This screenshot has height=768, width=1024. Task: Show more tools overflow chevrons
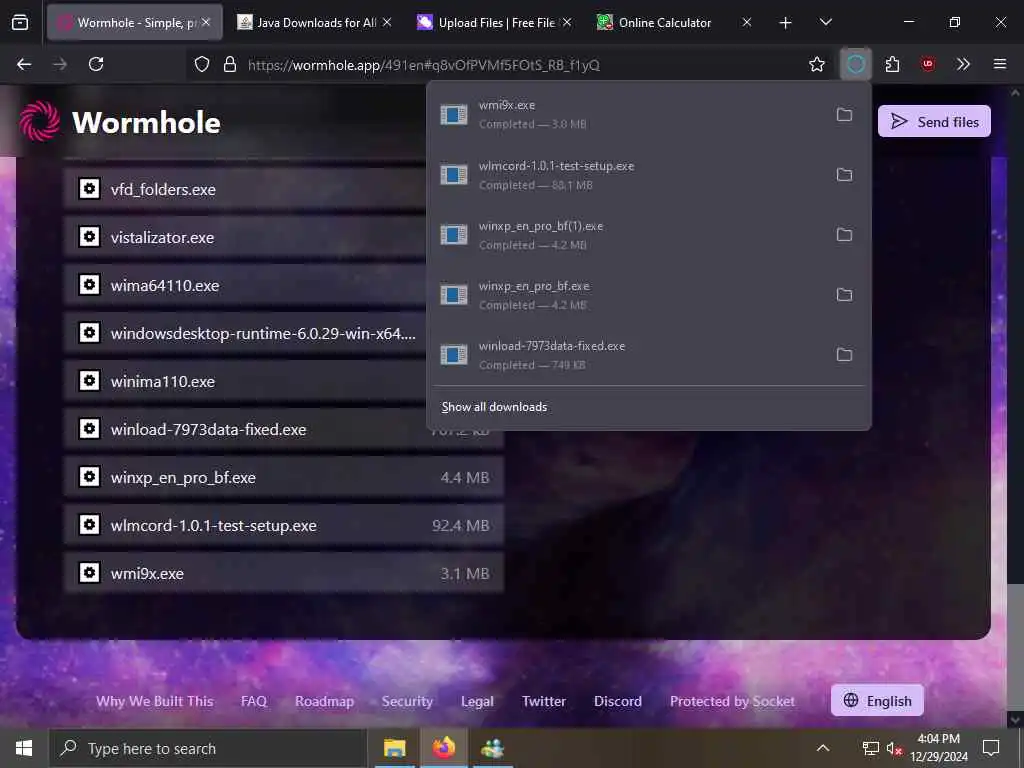(963, 64)
